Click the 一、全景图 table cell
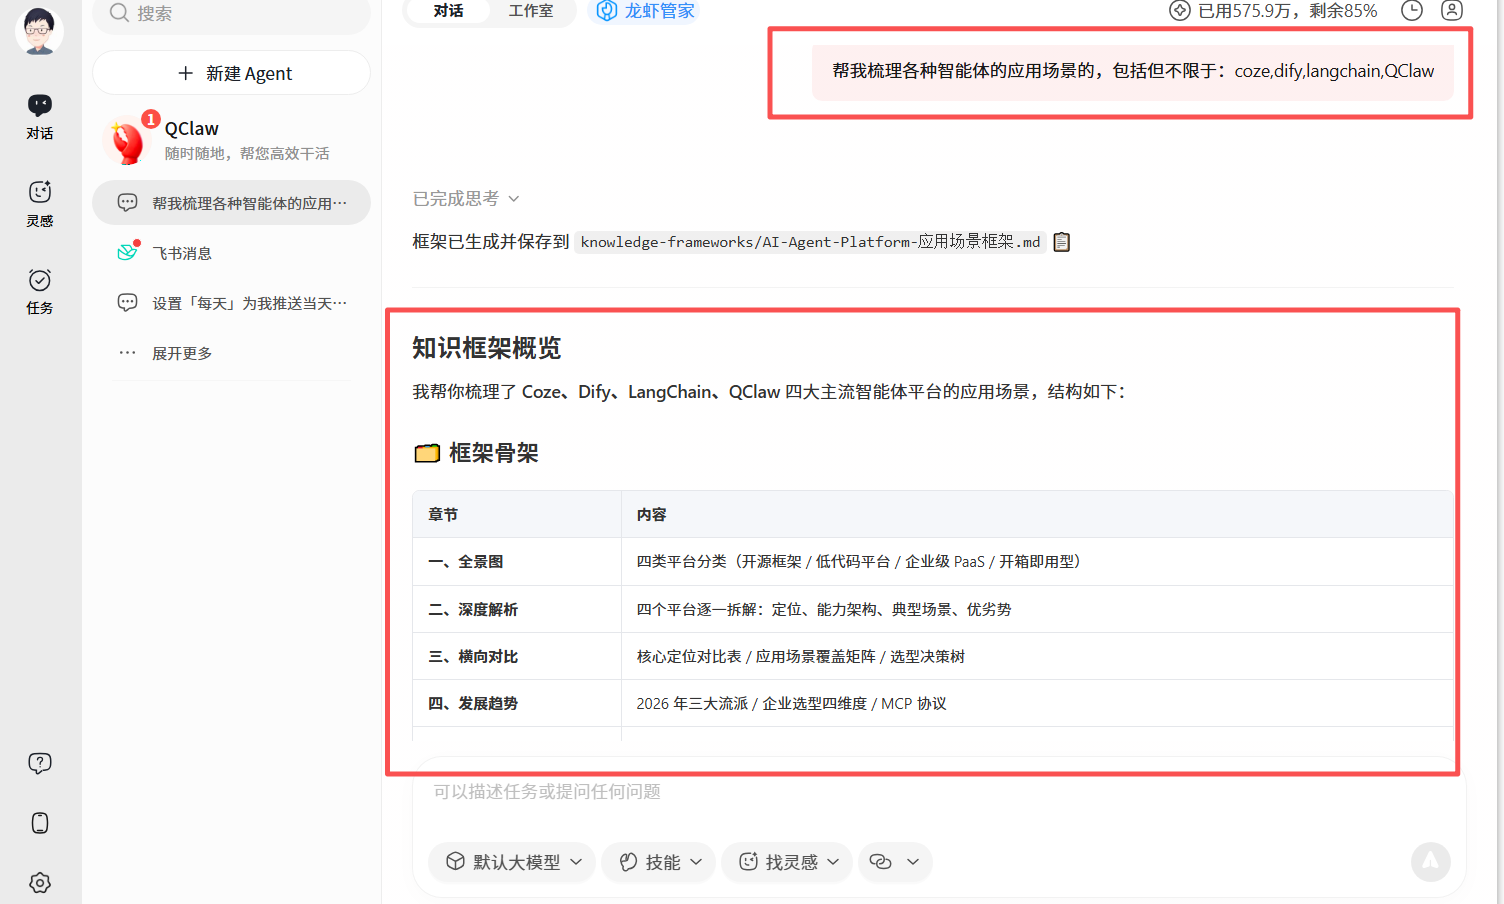1504x904 pixels. tap(517, 562)
